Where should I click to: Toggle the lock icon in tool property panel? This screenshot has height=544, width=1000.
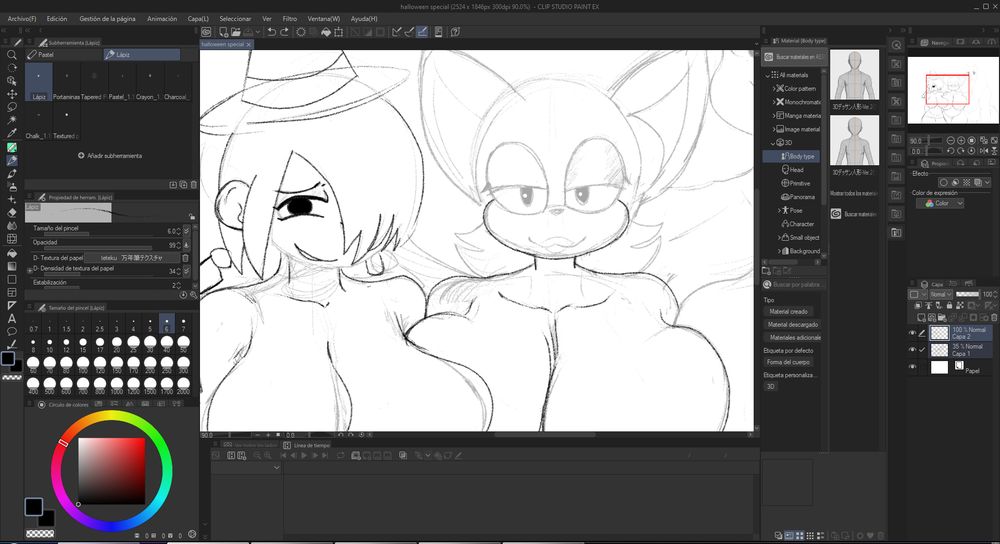191,217
